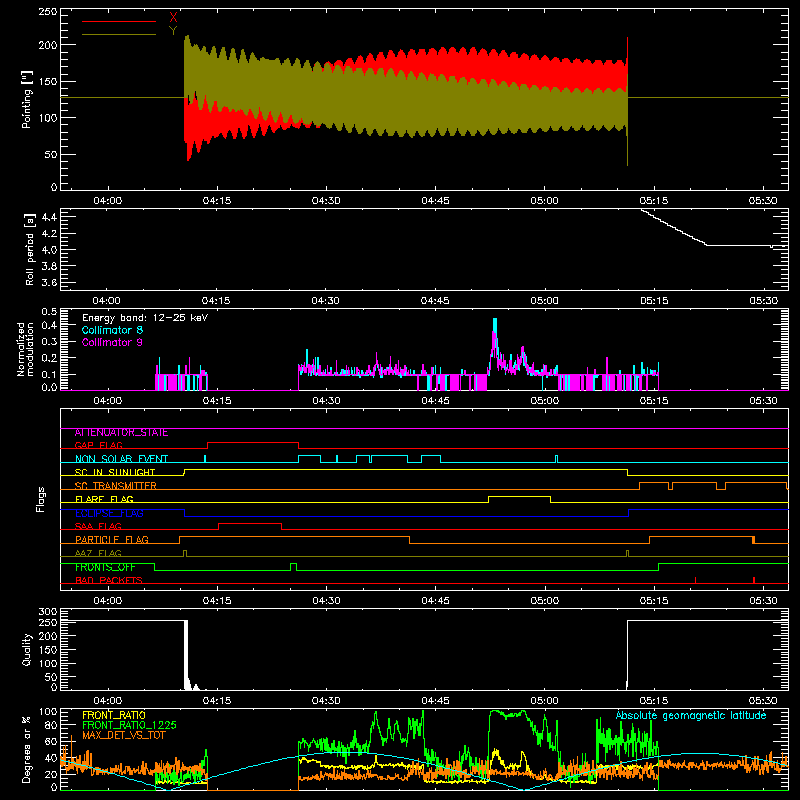
Task: Click the SAA_FLAG label
Action: [x=98, y=526]
